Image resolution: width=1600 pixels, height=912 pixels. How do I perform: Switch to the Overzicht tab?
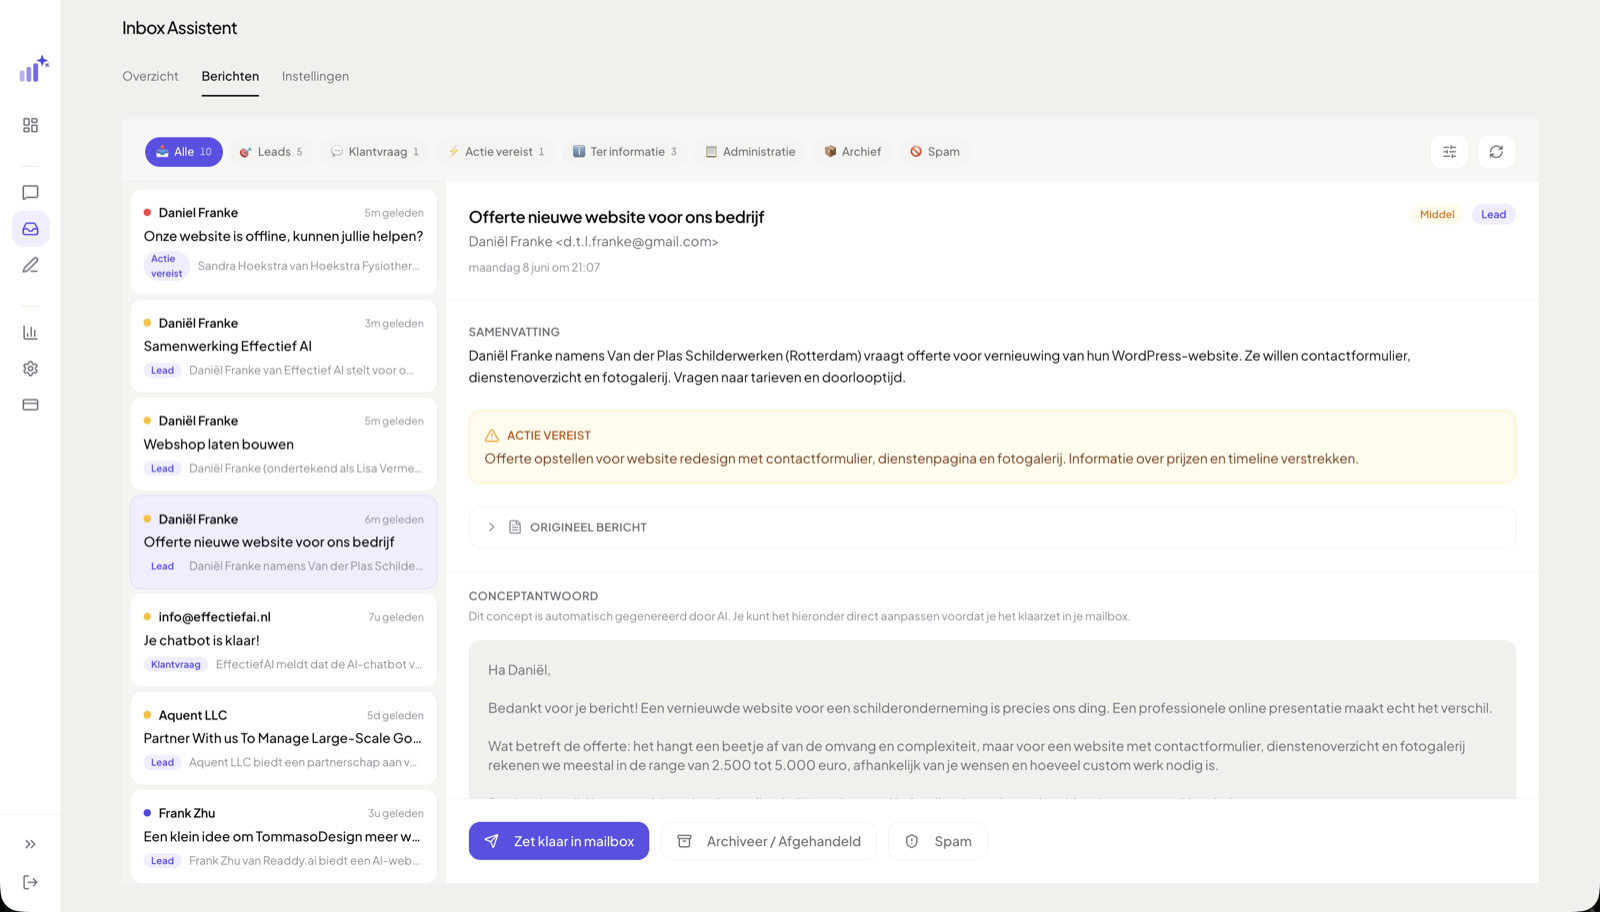150,76
